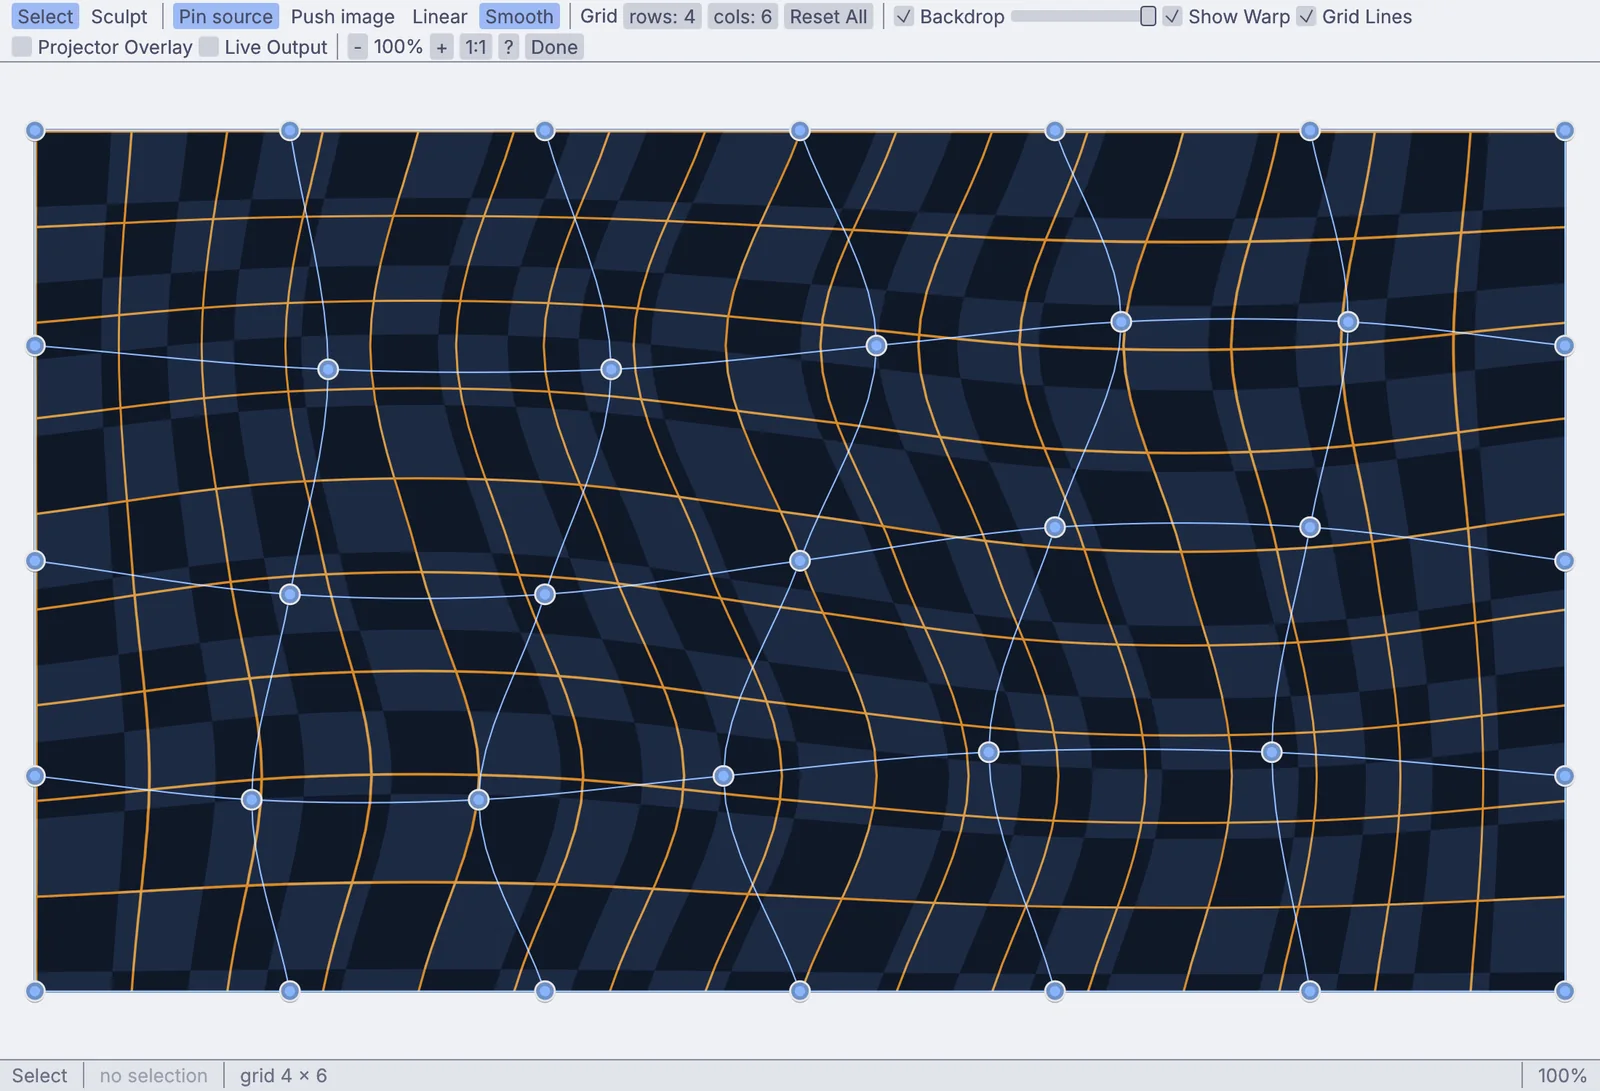Zoom in with the plus button
The width and height of the screenshot is (1600, 1091).
[x=442, y=47]
